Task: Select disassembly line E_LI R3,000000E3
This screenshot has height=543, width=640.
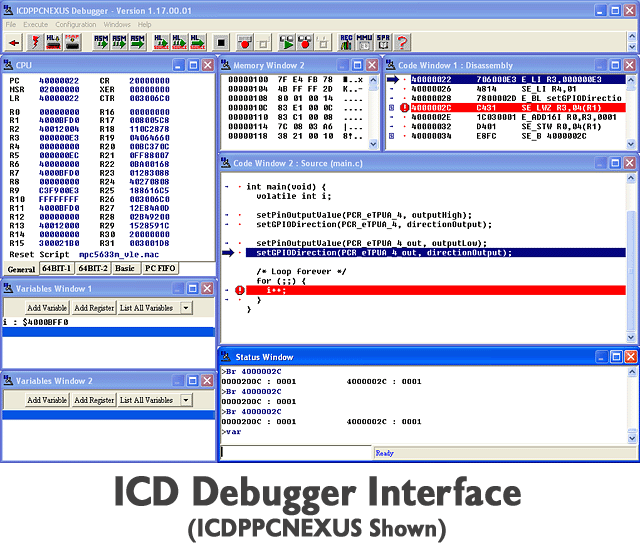Action: [518, 80]
